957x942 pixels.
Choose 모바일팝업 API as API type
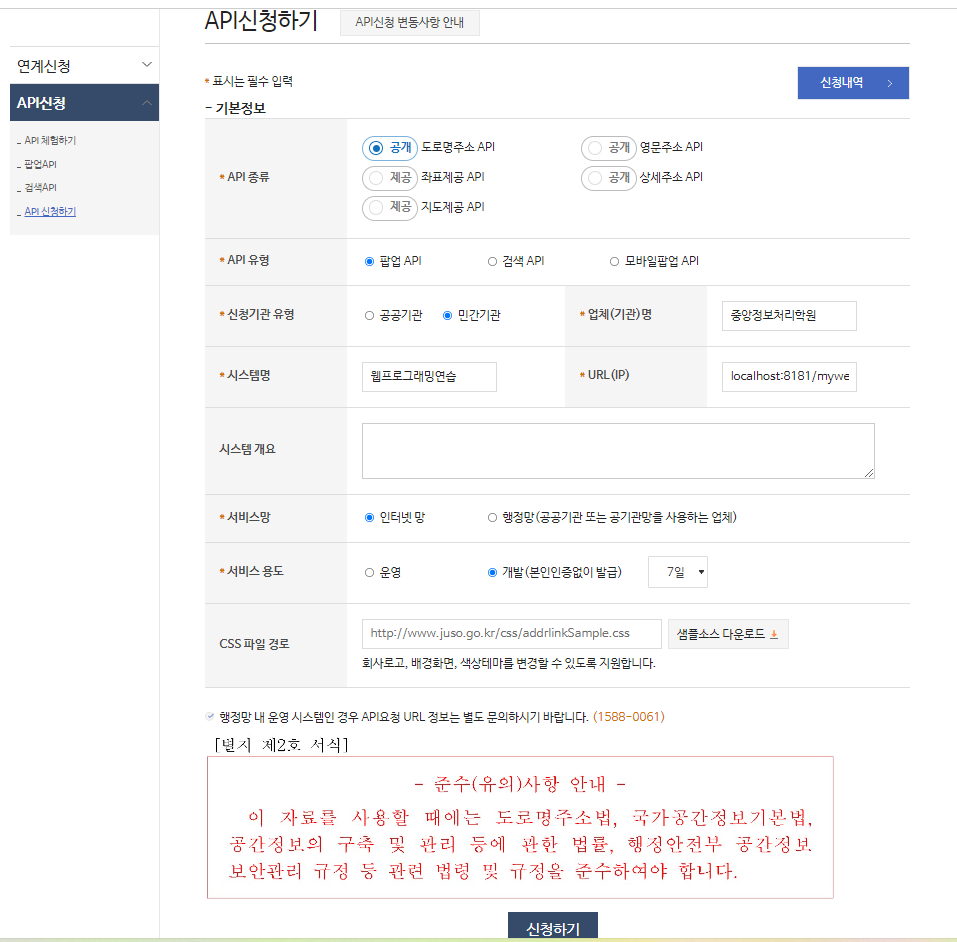pyautogui.click(x=614, y=261)
